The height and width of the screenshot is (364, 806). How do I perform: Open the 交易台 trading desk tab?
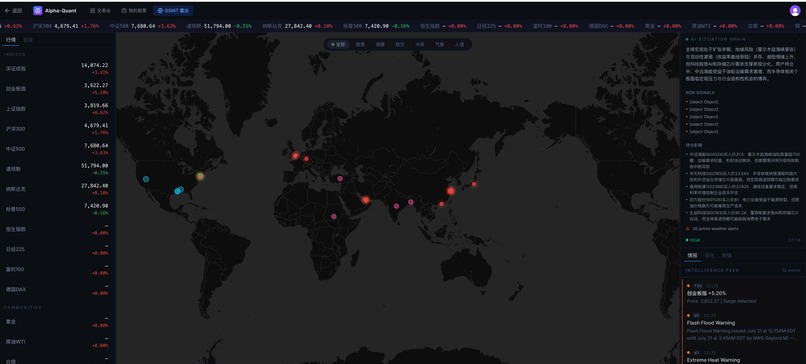tap(100, 10)
